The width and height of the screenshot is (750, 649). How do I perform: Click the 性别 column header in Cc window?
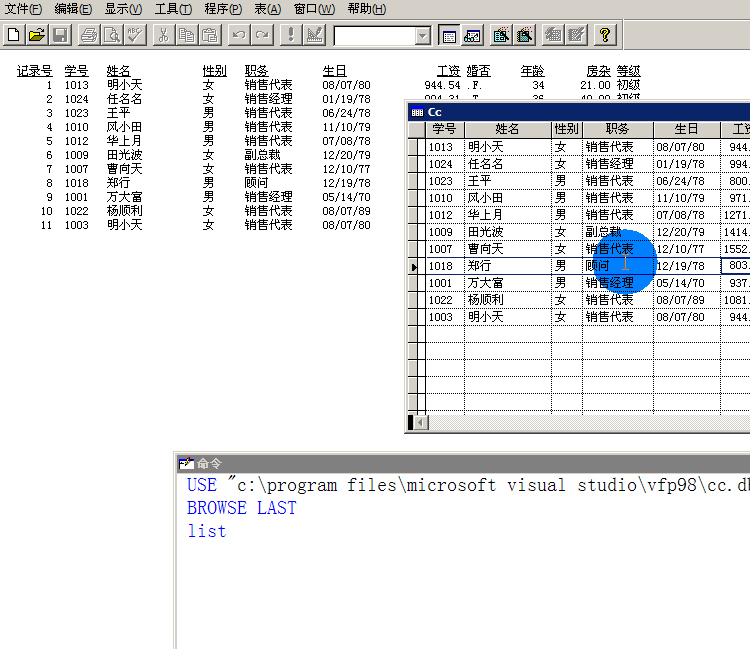pyautogui.click(x=567, y=129)
